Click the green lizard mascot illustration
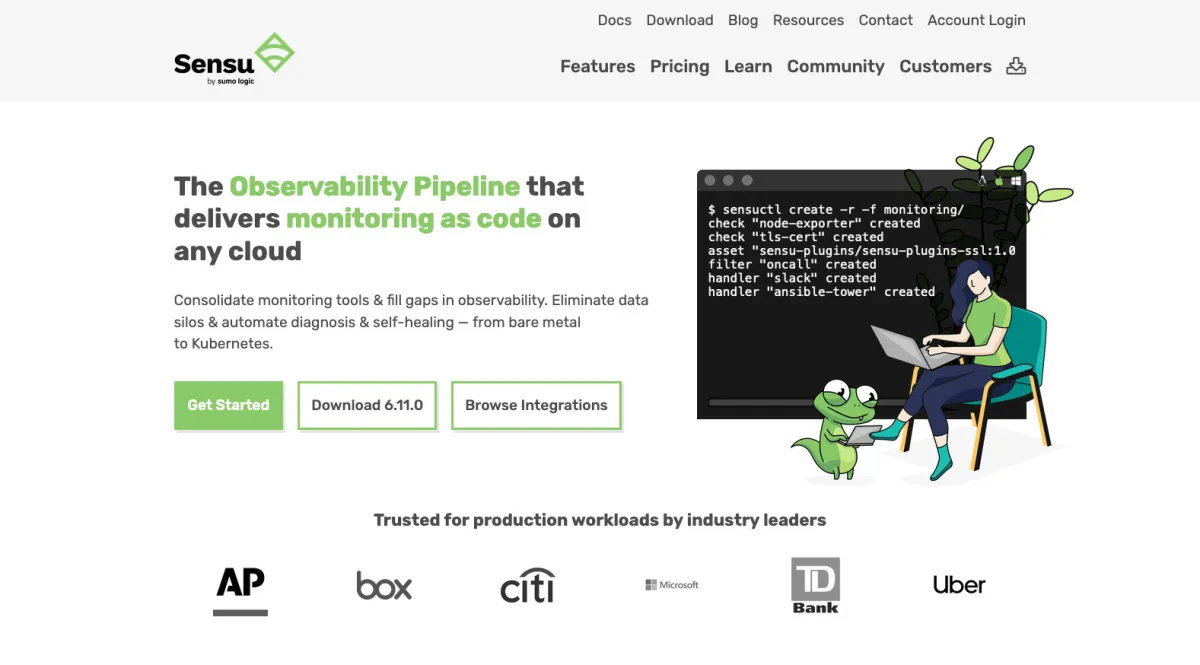The width and height of the screenshot is (1200, 665). coord(837,429)
